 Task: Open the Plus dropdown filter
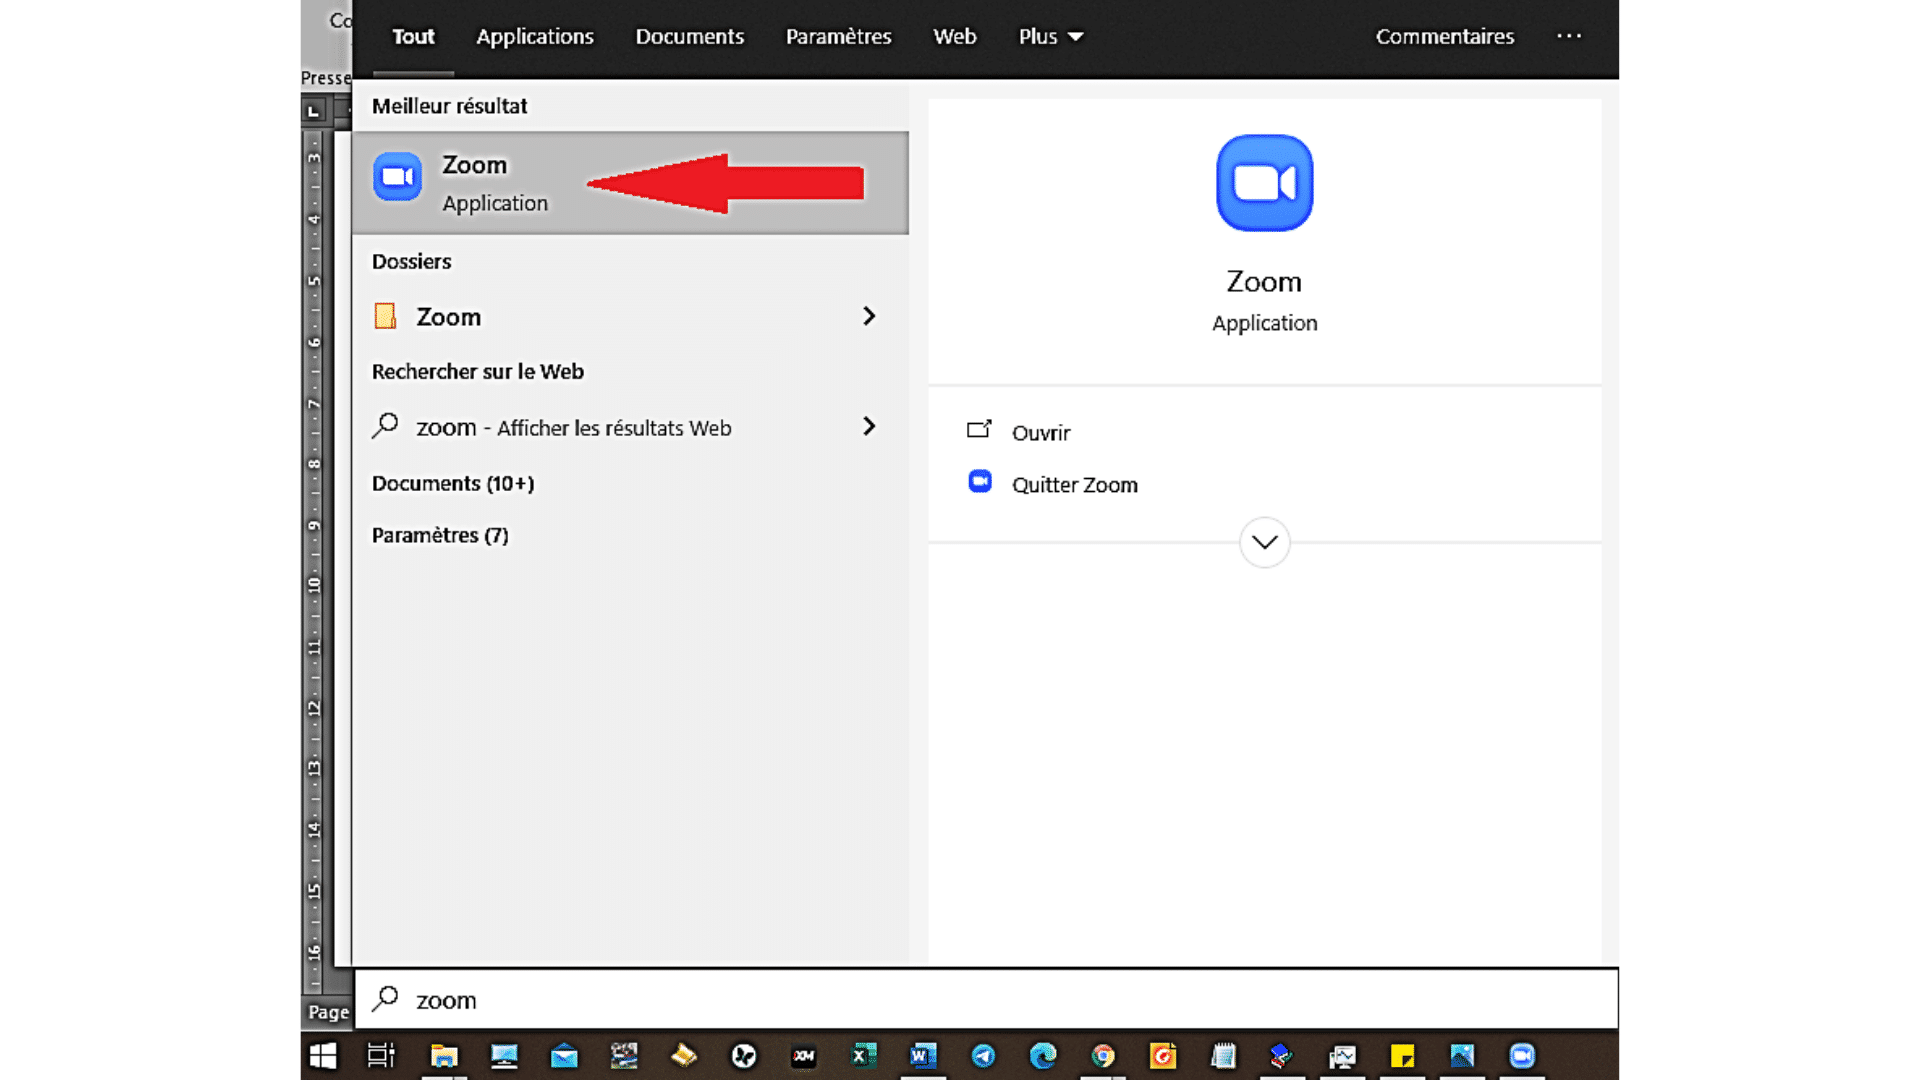tap(1050, 36)
